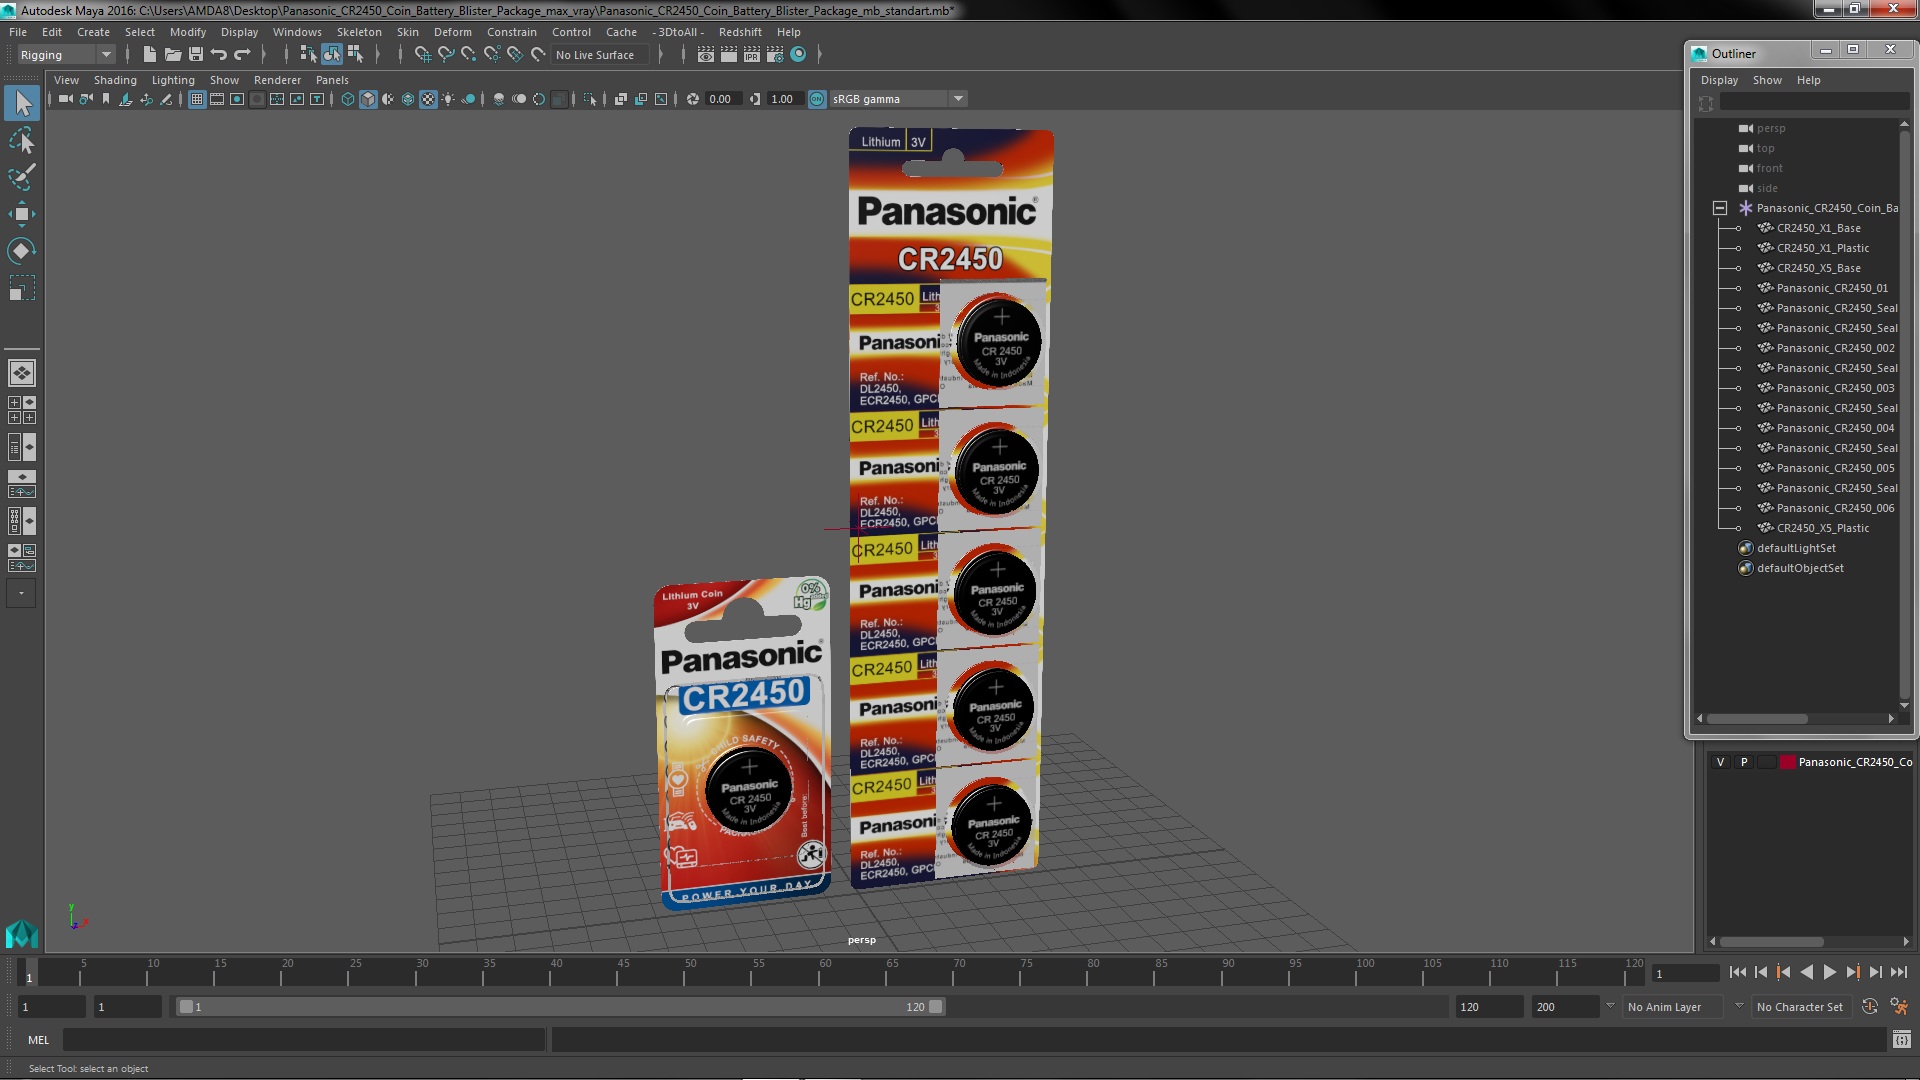Toggle layer visibility V box
This screenshot has width=1920, height=1080.
[x=1720, y=762]
